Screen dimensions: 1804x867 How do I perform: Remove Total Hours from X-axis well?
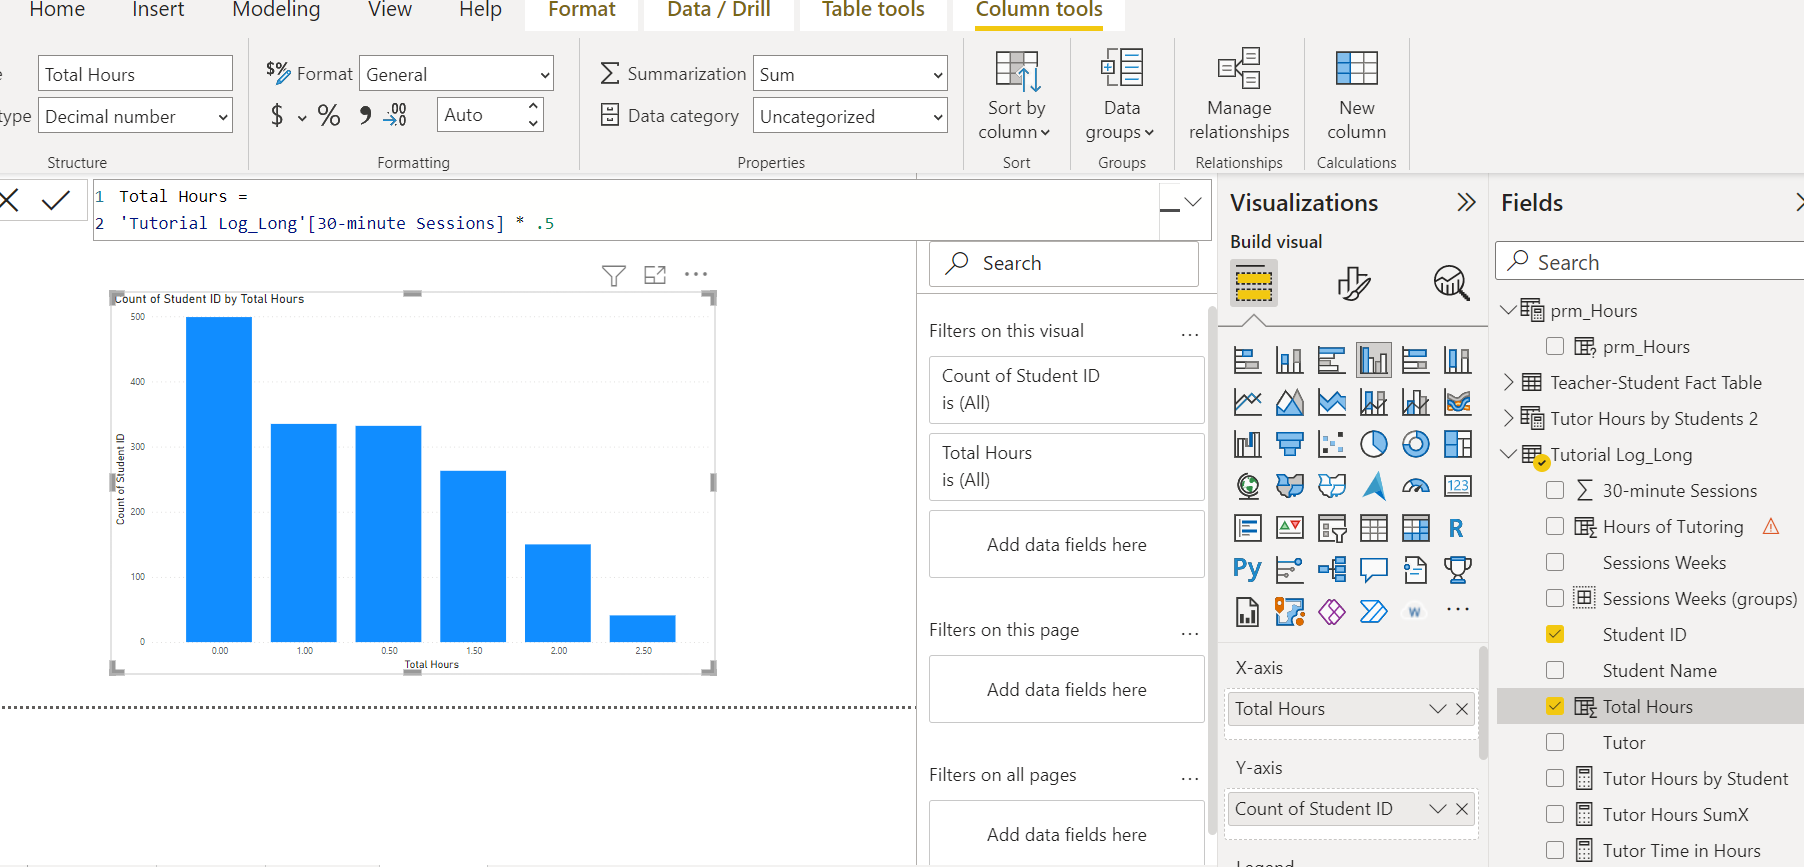point(1462,709)
